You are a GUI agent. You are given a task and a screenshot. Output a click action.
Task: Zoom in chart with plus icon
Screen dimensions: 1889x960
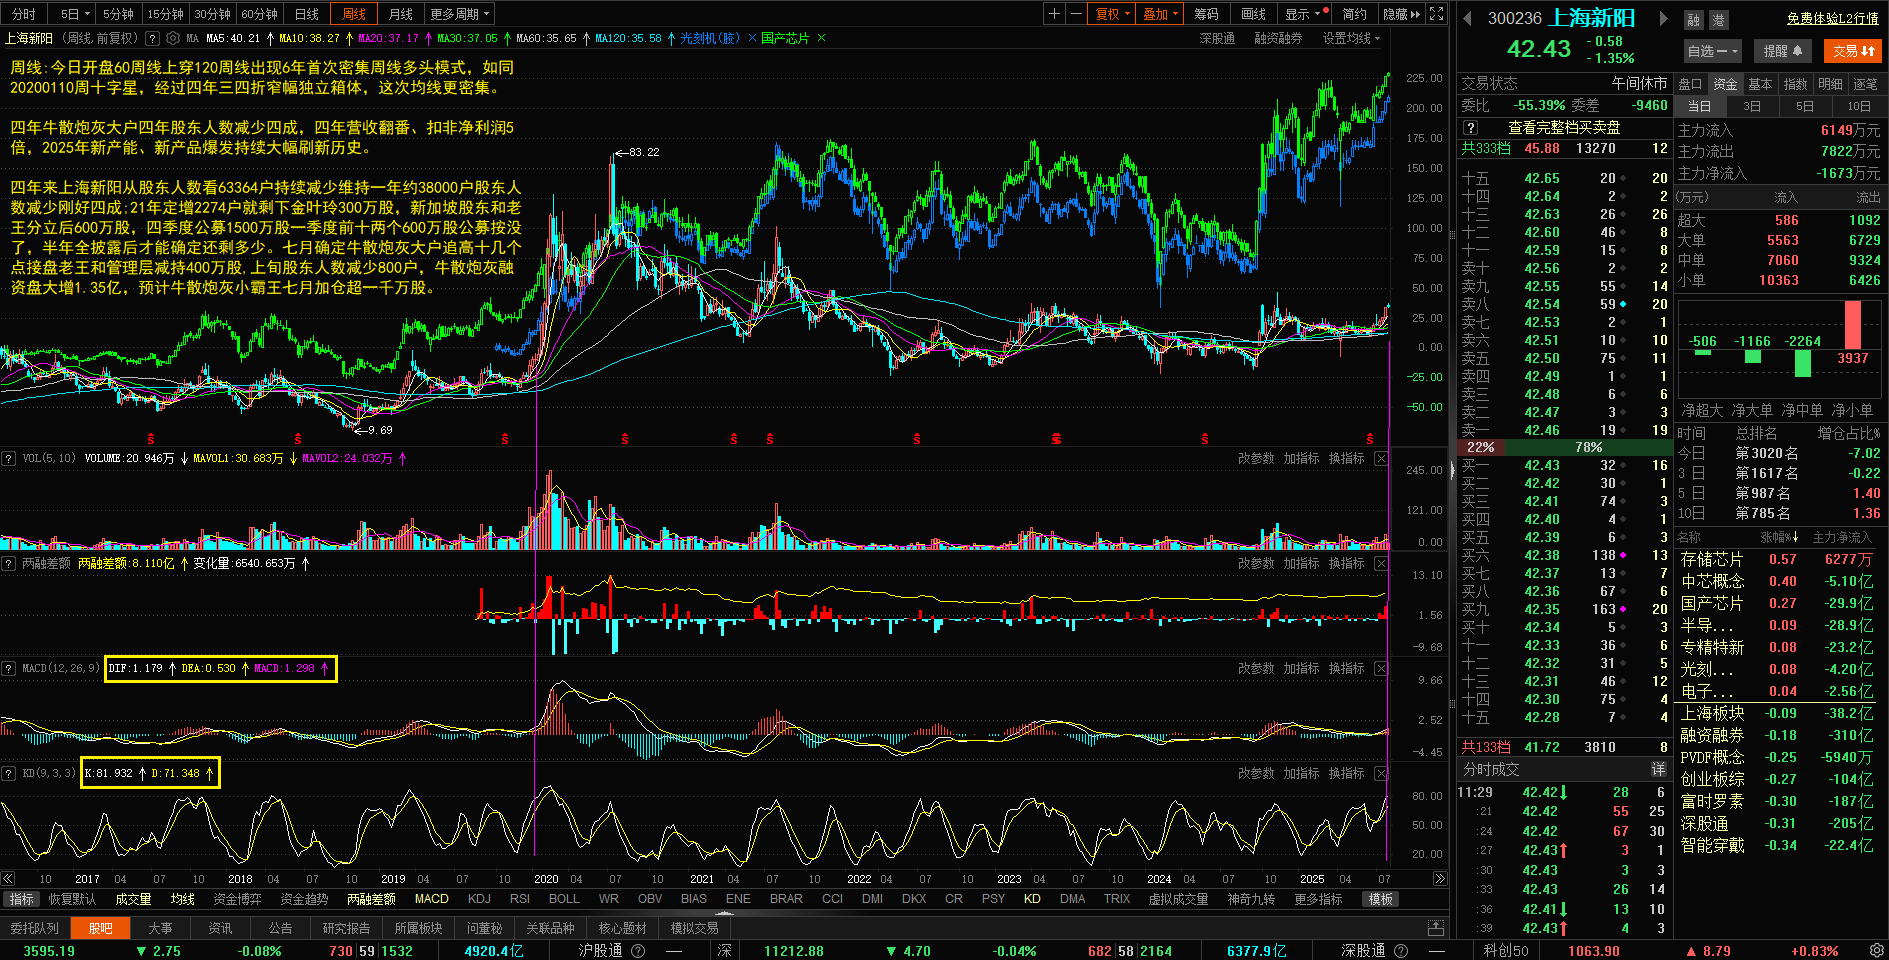1054,14
